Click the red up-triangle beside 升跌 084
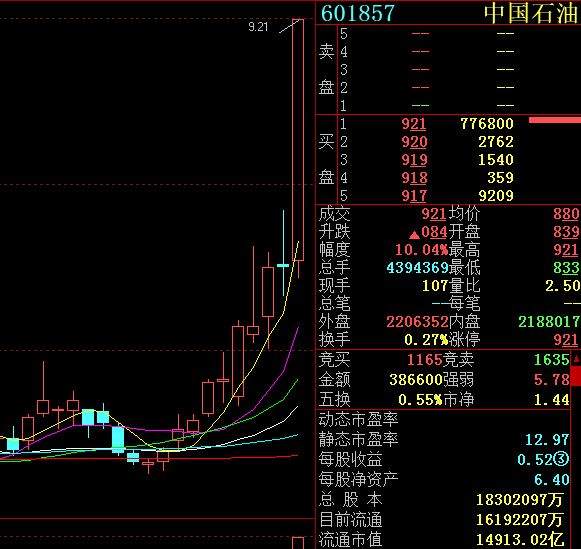Viewport: 581px width, 549px height. point(414,235)
